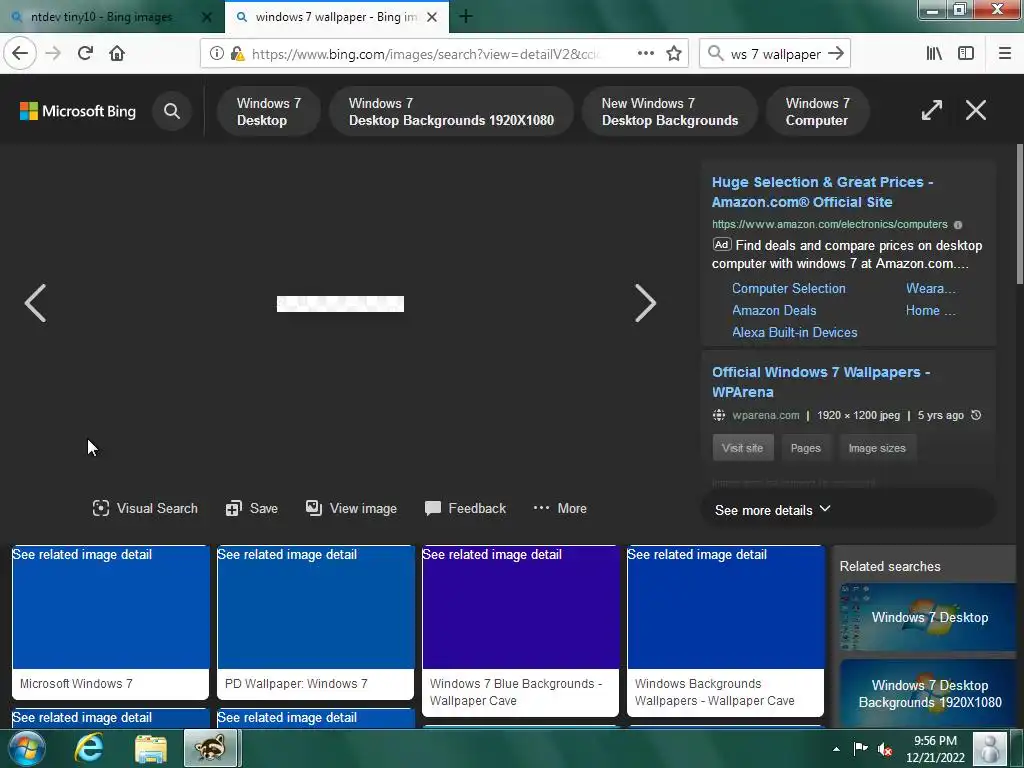Open File Explorer from taskbar
This screenshot has width=1024, height=768.
pyautogui.click(x=152, y=748)
